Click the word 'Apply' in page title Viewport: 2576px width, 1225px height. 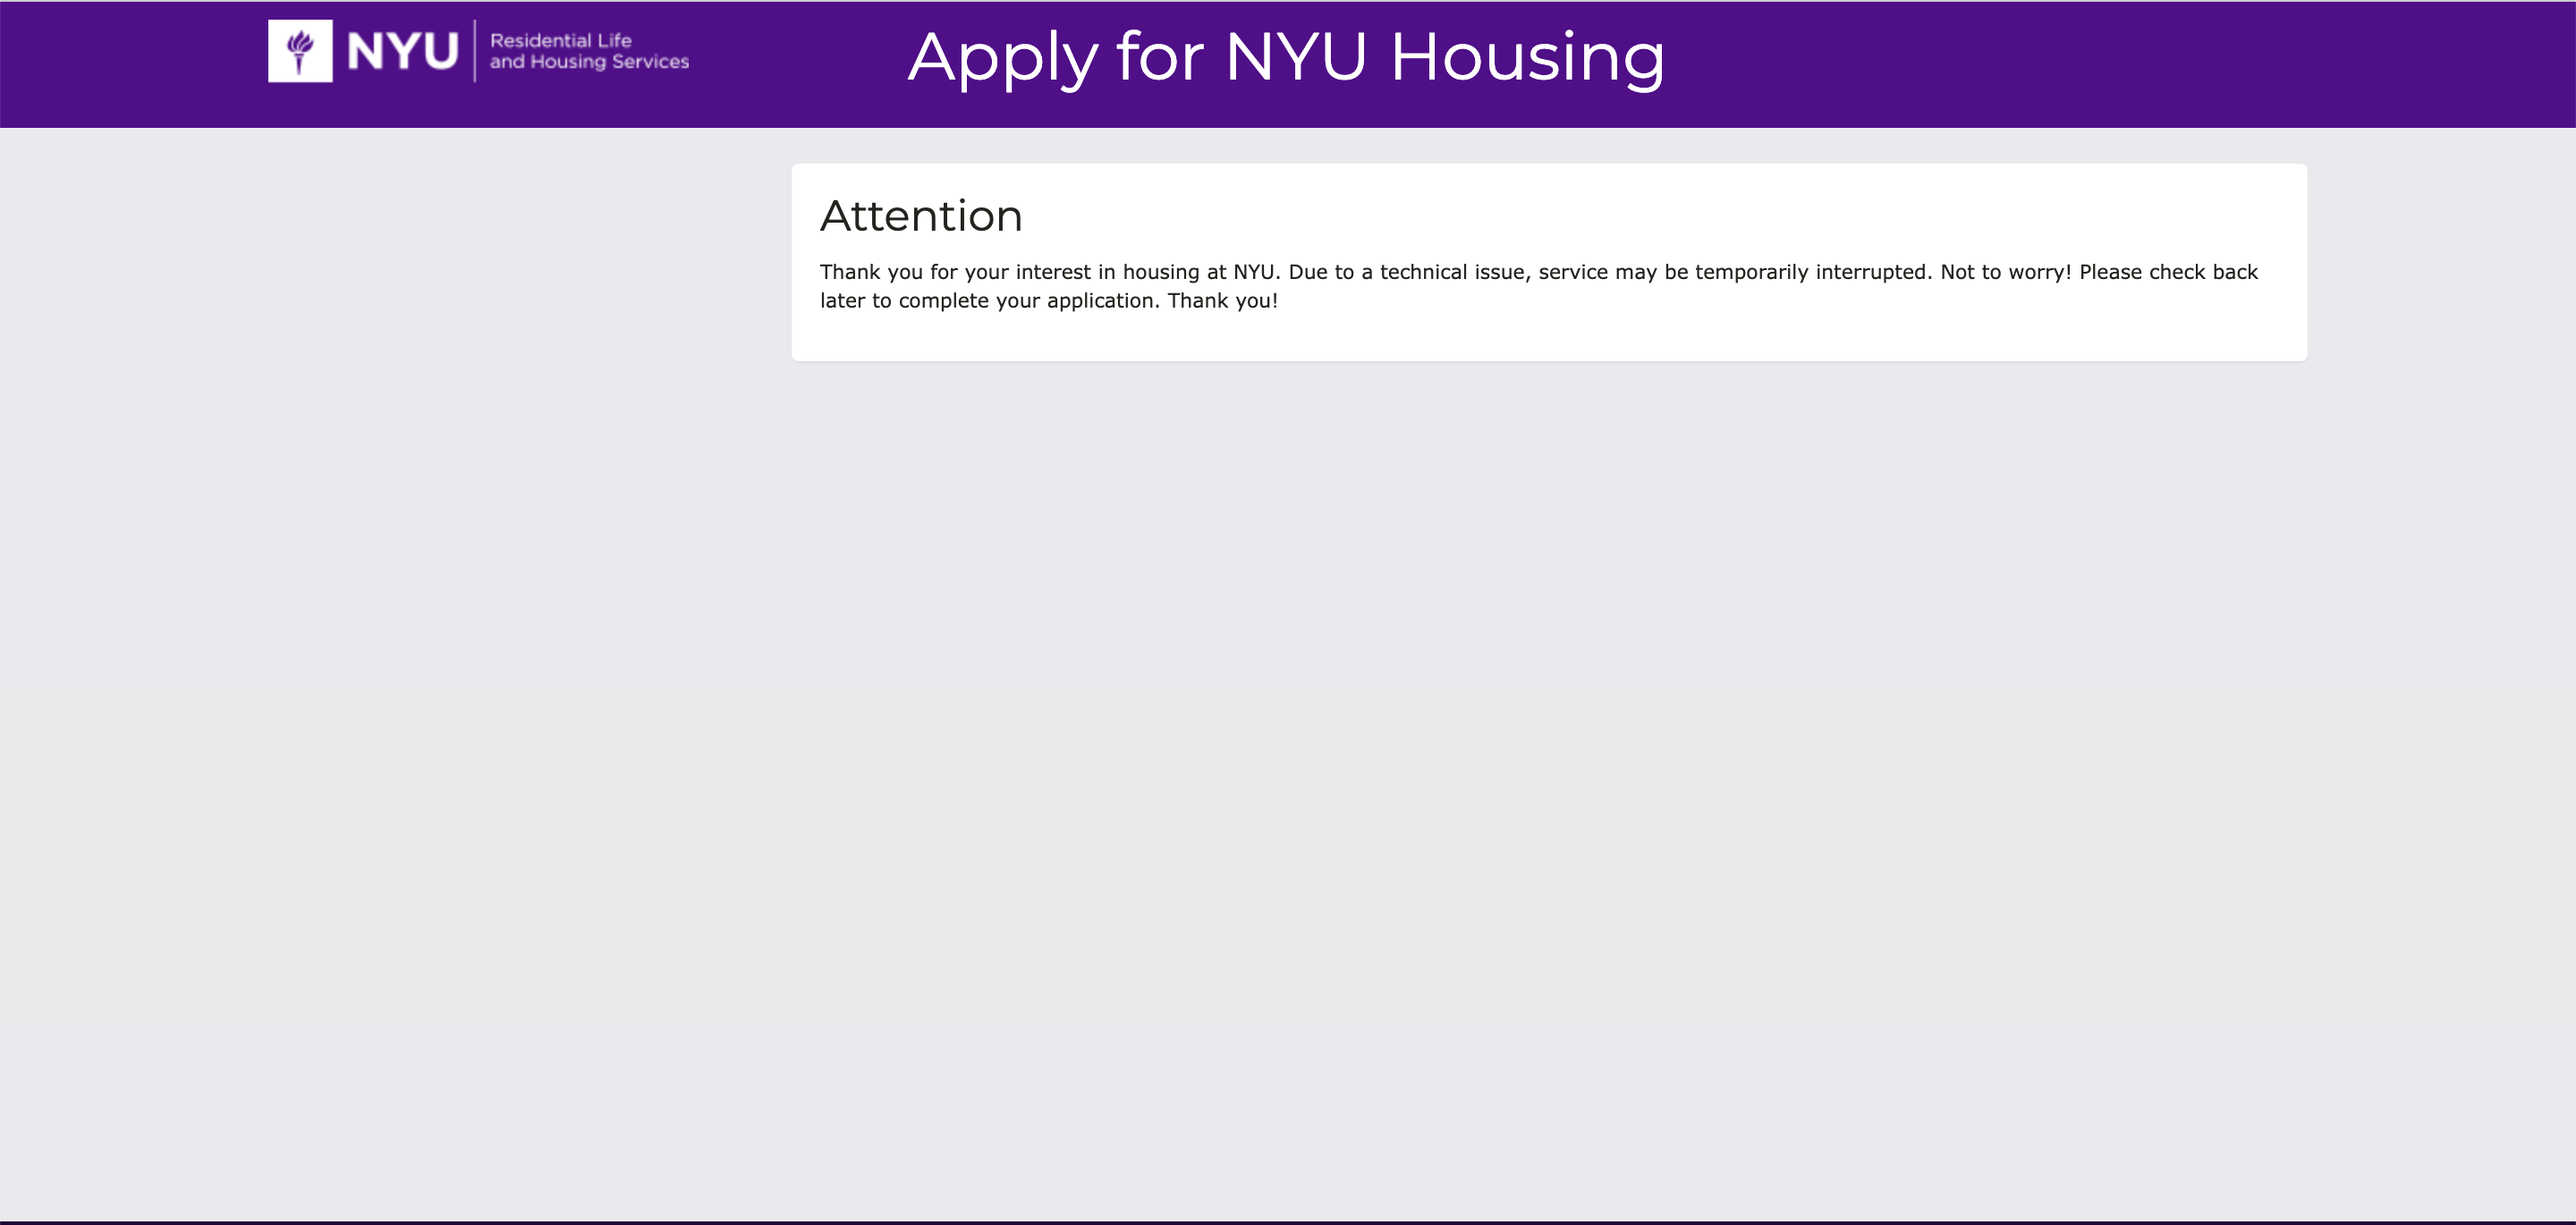point(1003,57)
